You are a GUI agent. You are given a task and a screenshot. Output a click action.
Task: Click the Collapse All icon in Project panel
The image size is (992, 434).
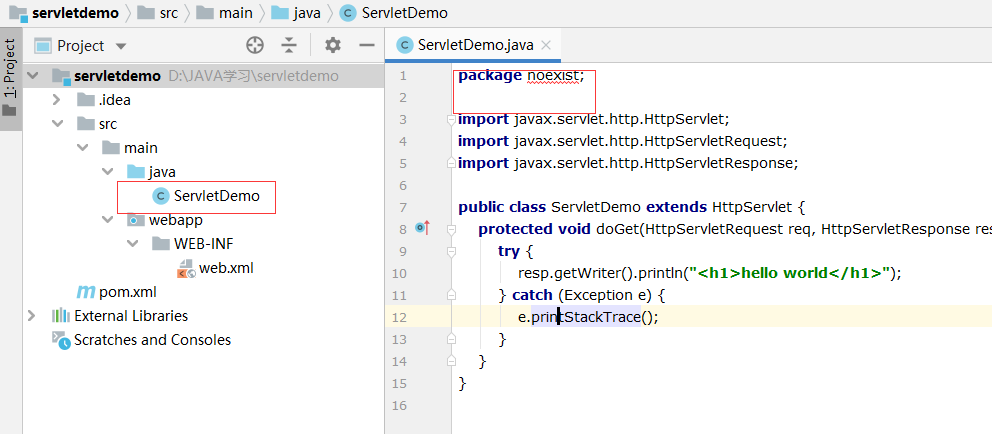289,45
